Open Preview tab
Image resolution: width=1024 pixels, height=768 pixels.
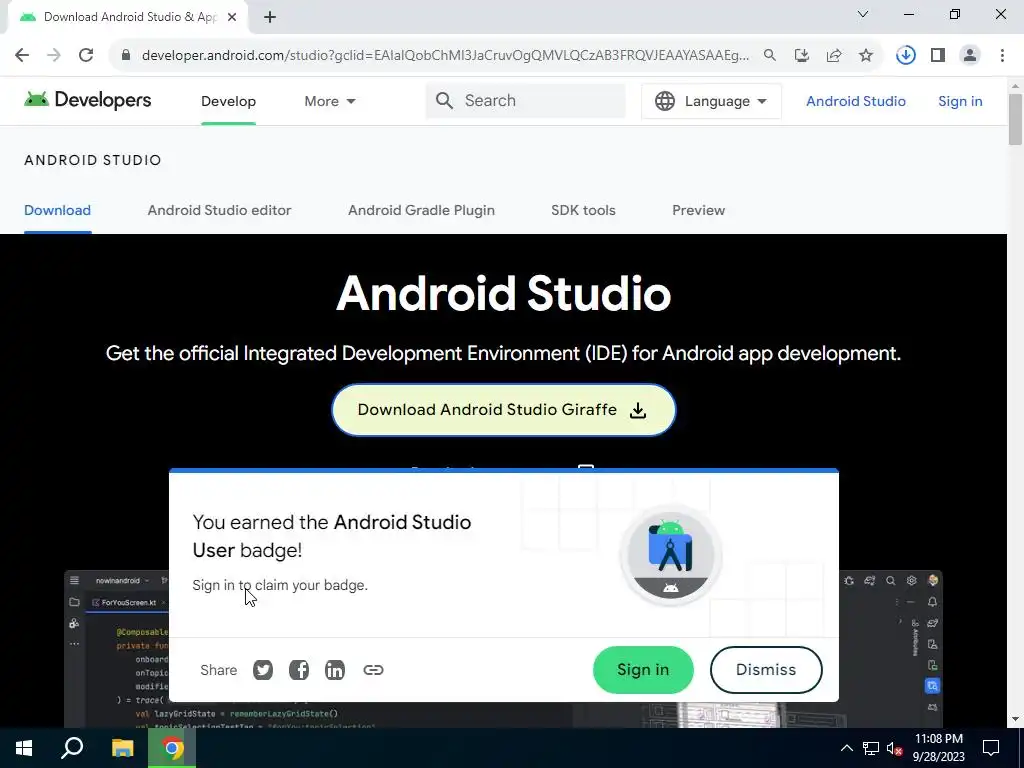[x=699, y=210]
